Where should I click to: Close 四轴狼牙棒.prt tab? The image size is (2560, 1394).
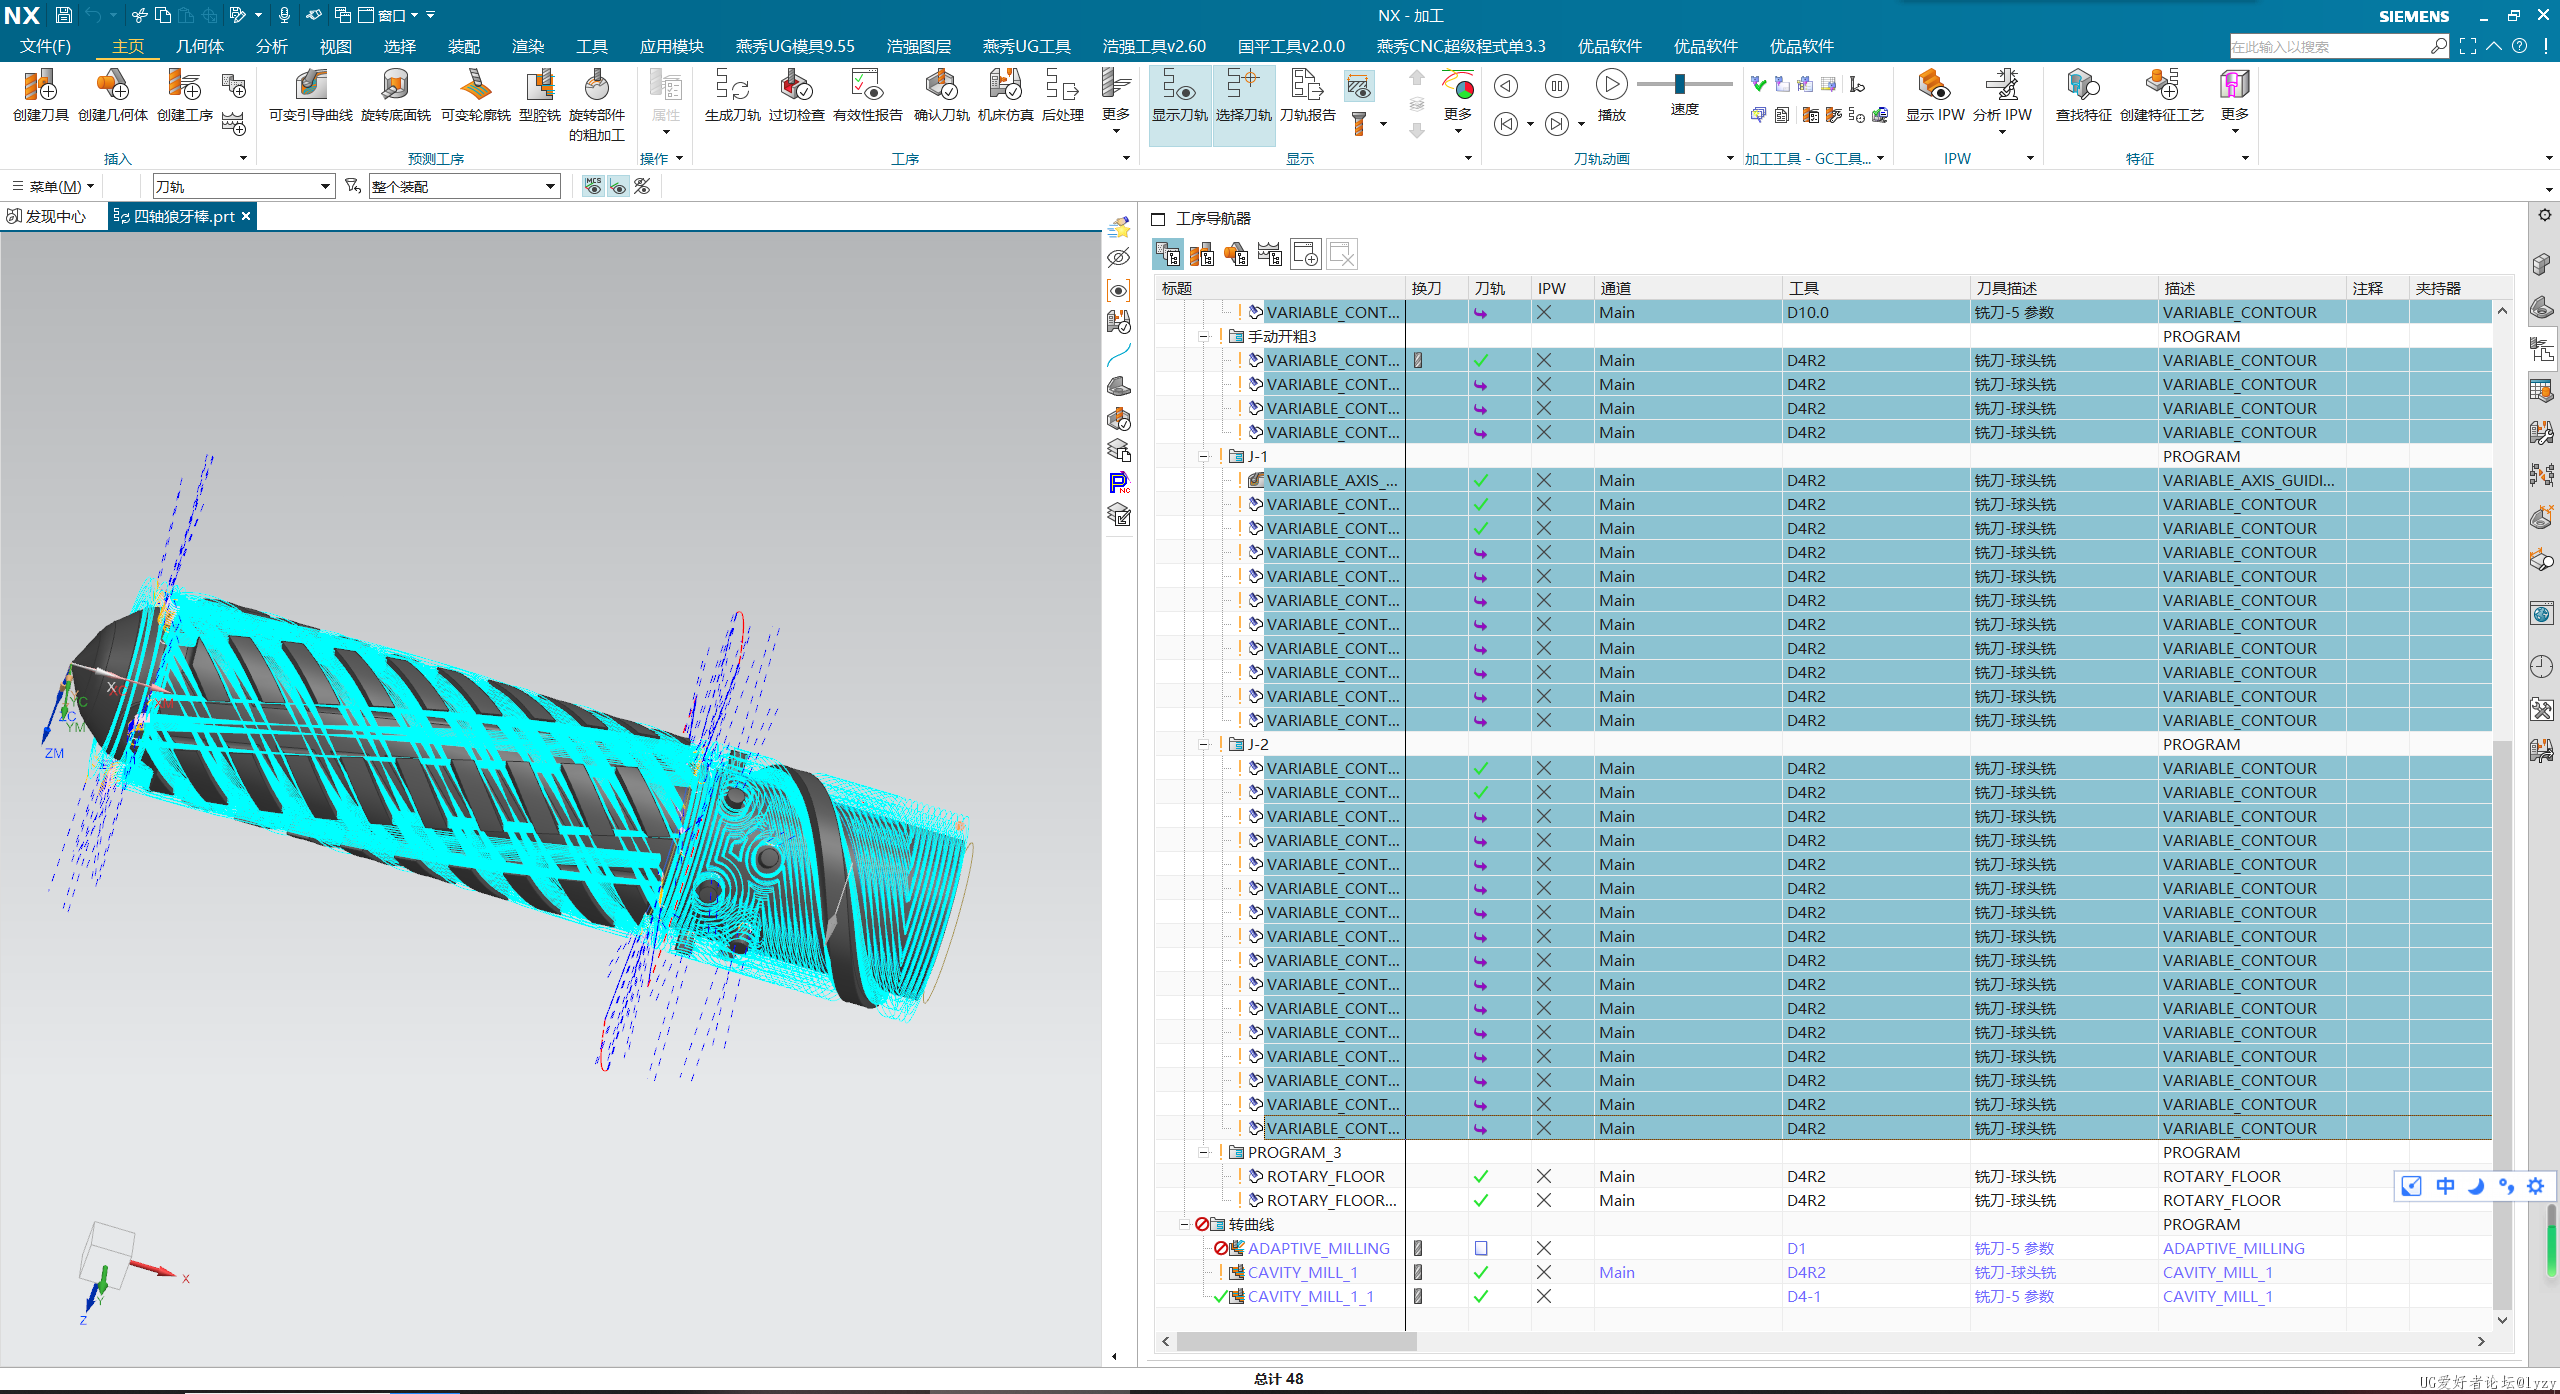(246, 216)
